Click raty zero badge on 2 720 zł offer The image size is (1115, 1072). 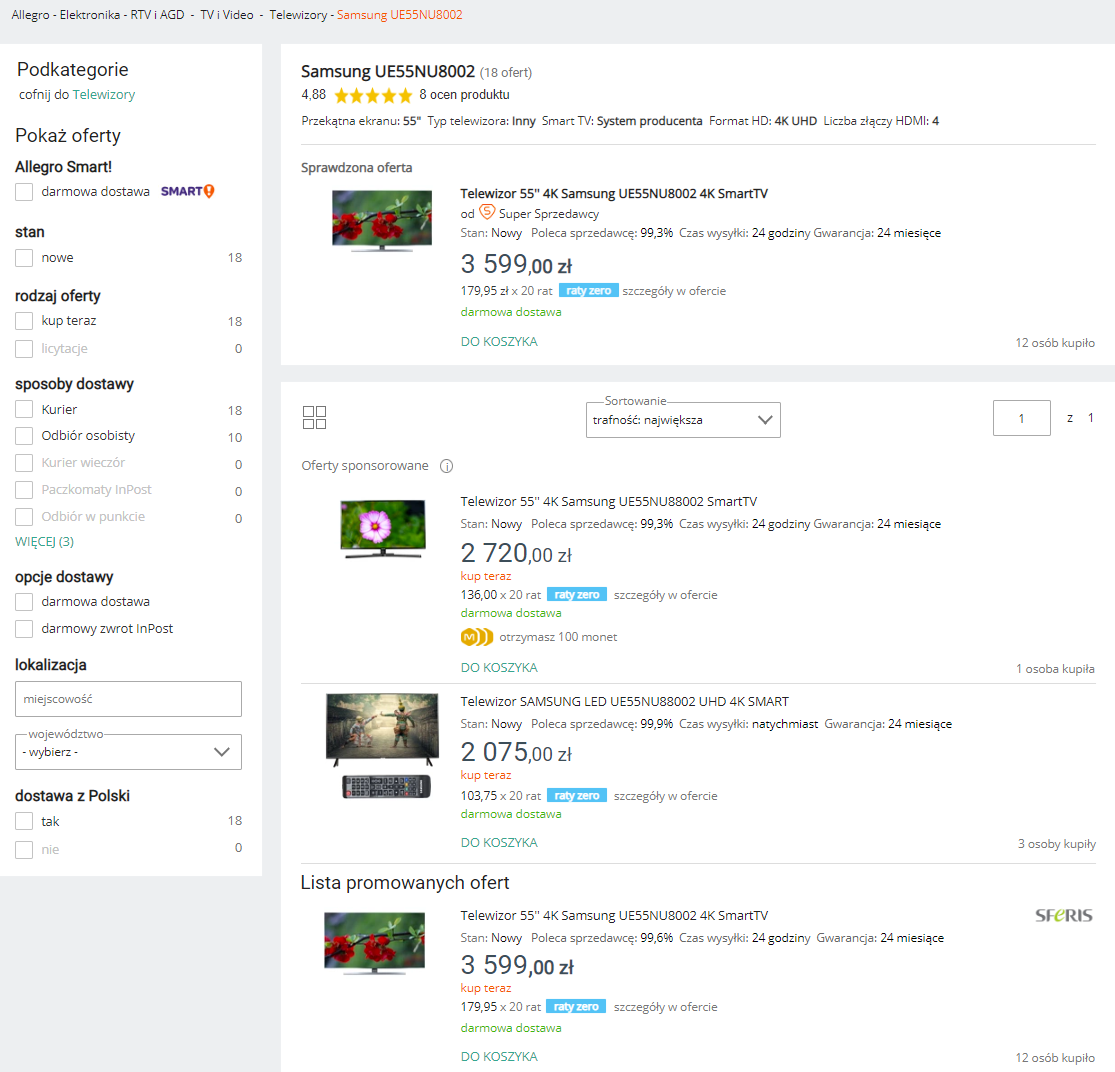pyautogui.click(x=577, y=595)
